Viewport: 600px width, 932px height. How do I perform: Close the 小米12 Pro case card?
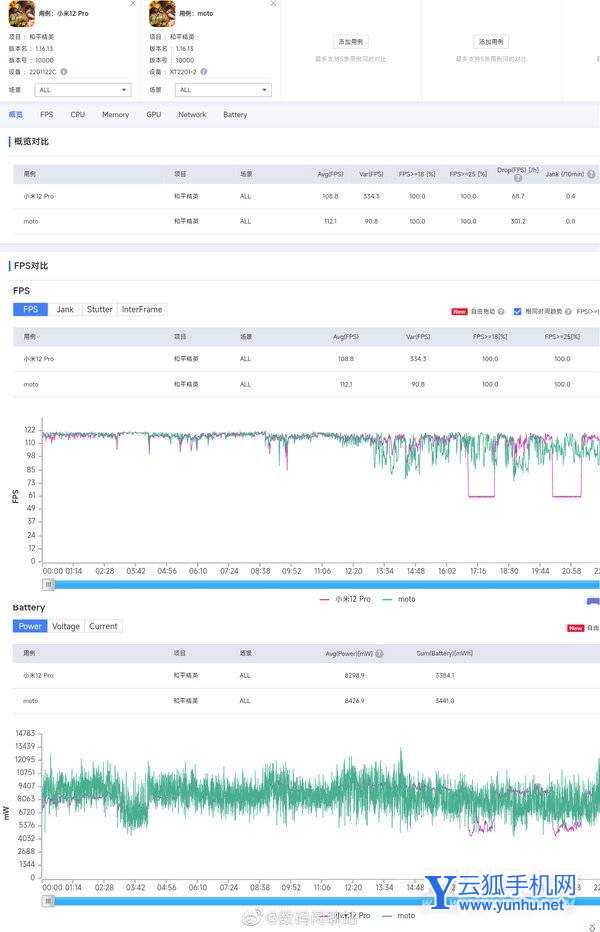(133, 4)
